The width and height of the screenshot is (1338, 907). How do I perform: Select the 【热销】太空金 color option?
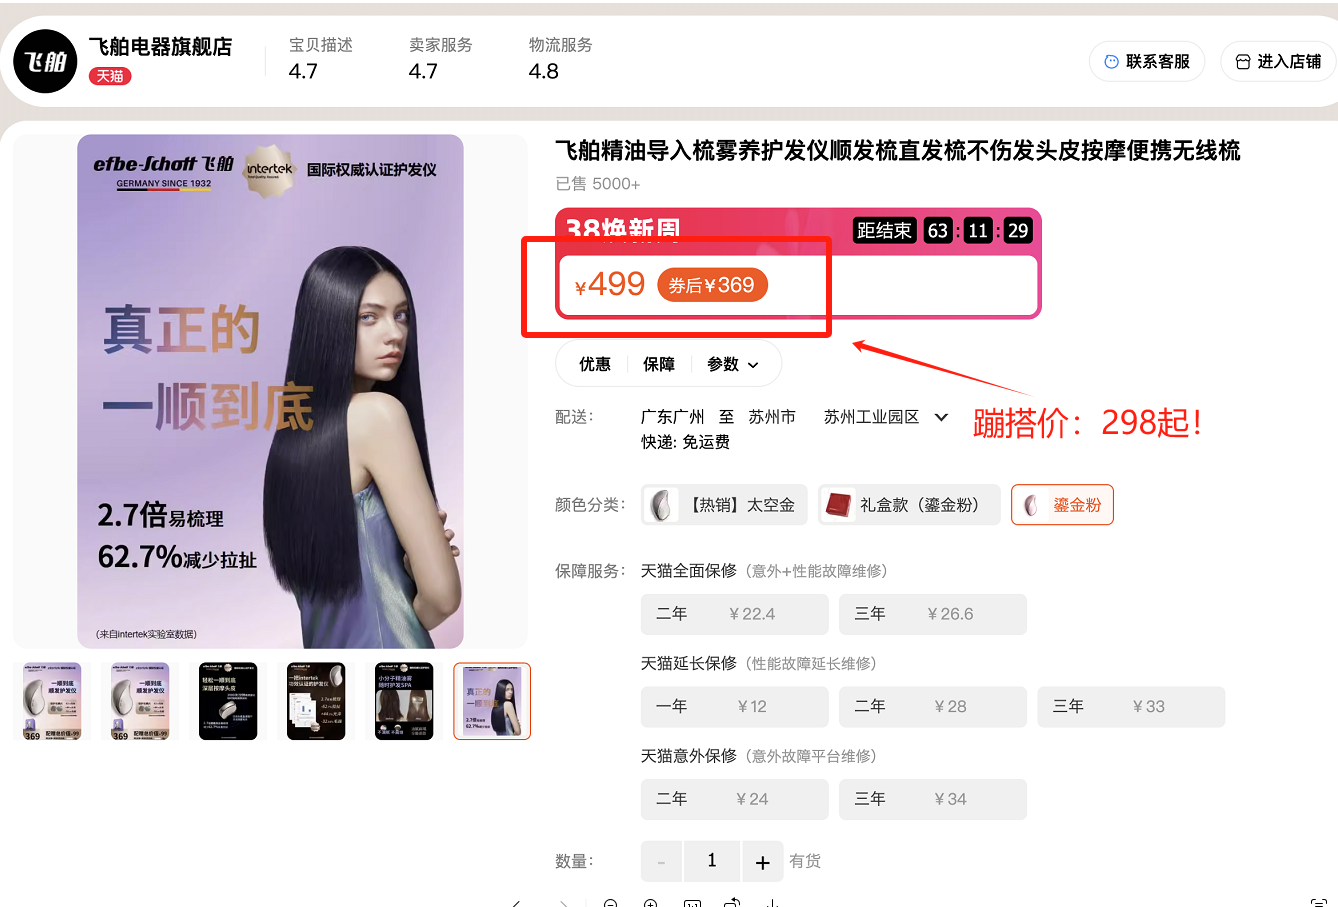[724, 505]
